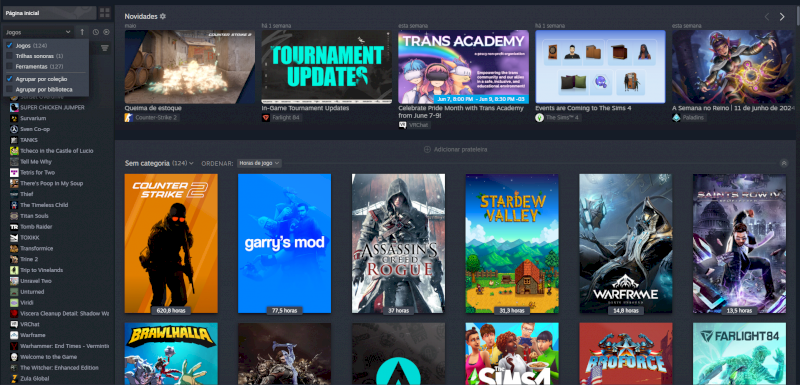The height and width of the screenshot is (385, 800).
Task: Click Paladins icon under A Semana no Reino
Action: [x=676, y=117]
